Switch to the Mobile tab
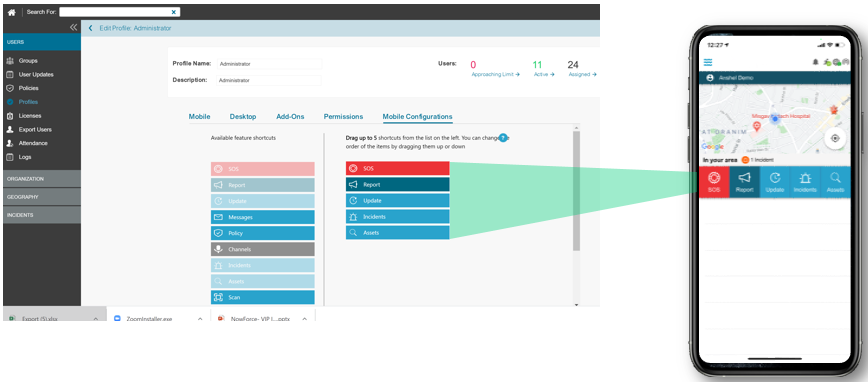 pyautogui.click(x=199, y=117)
